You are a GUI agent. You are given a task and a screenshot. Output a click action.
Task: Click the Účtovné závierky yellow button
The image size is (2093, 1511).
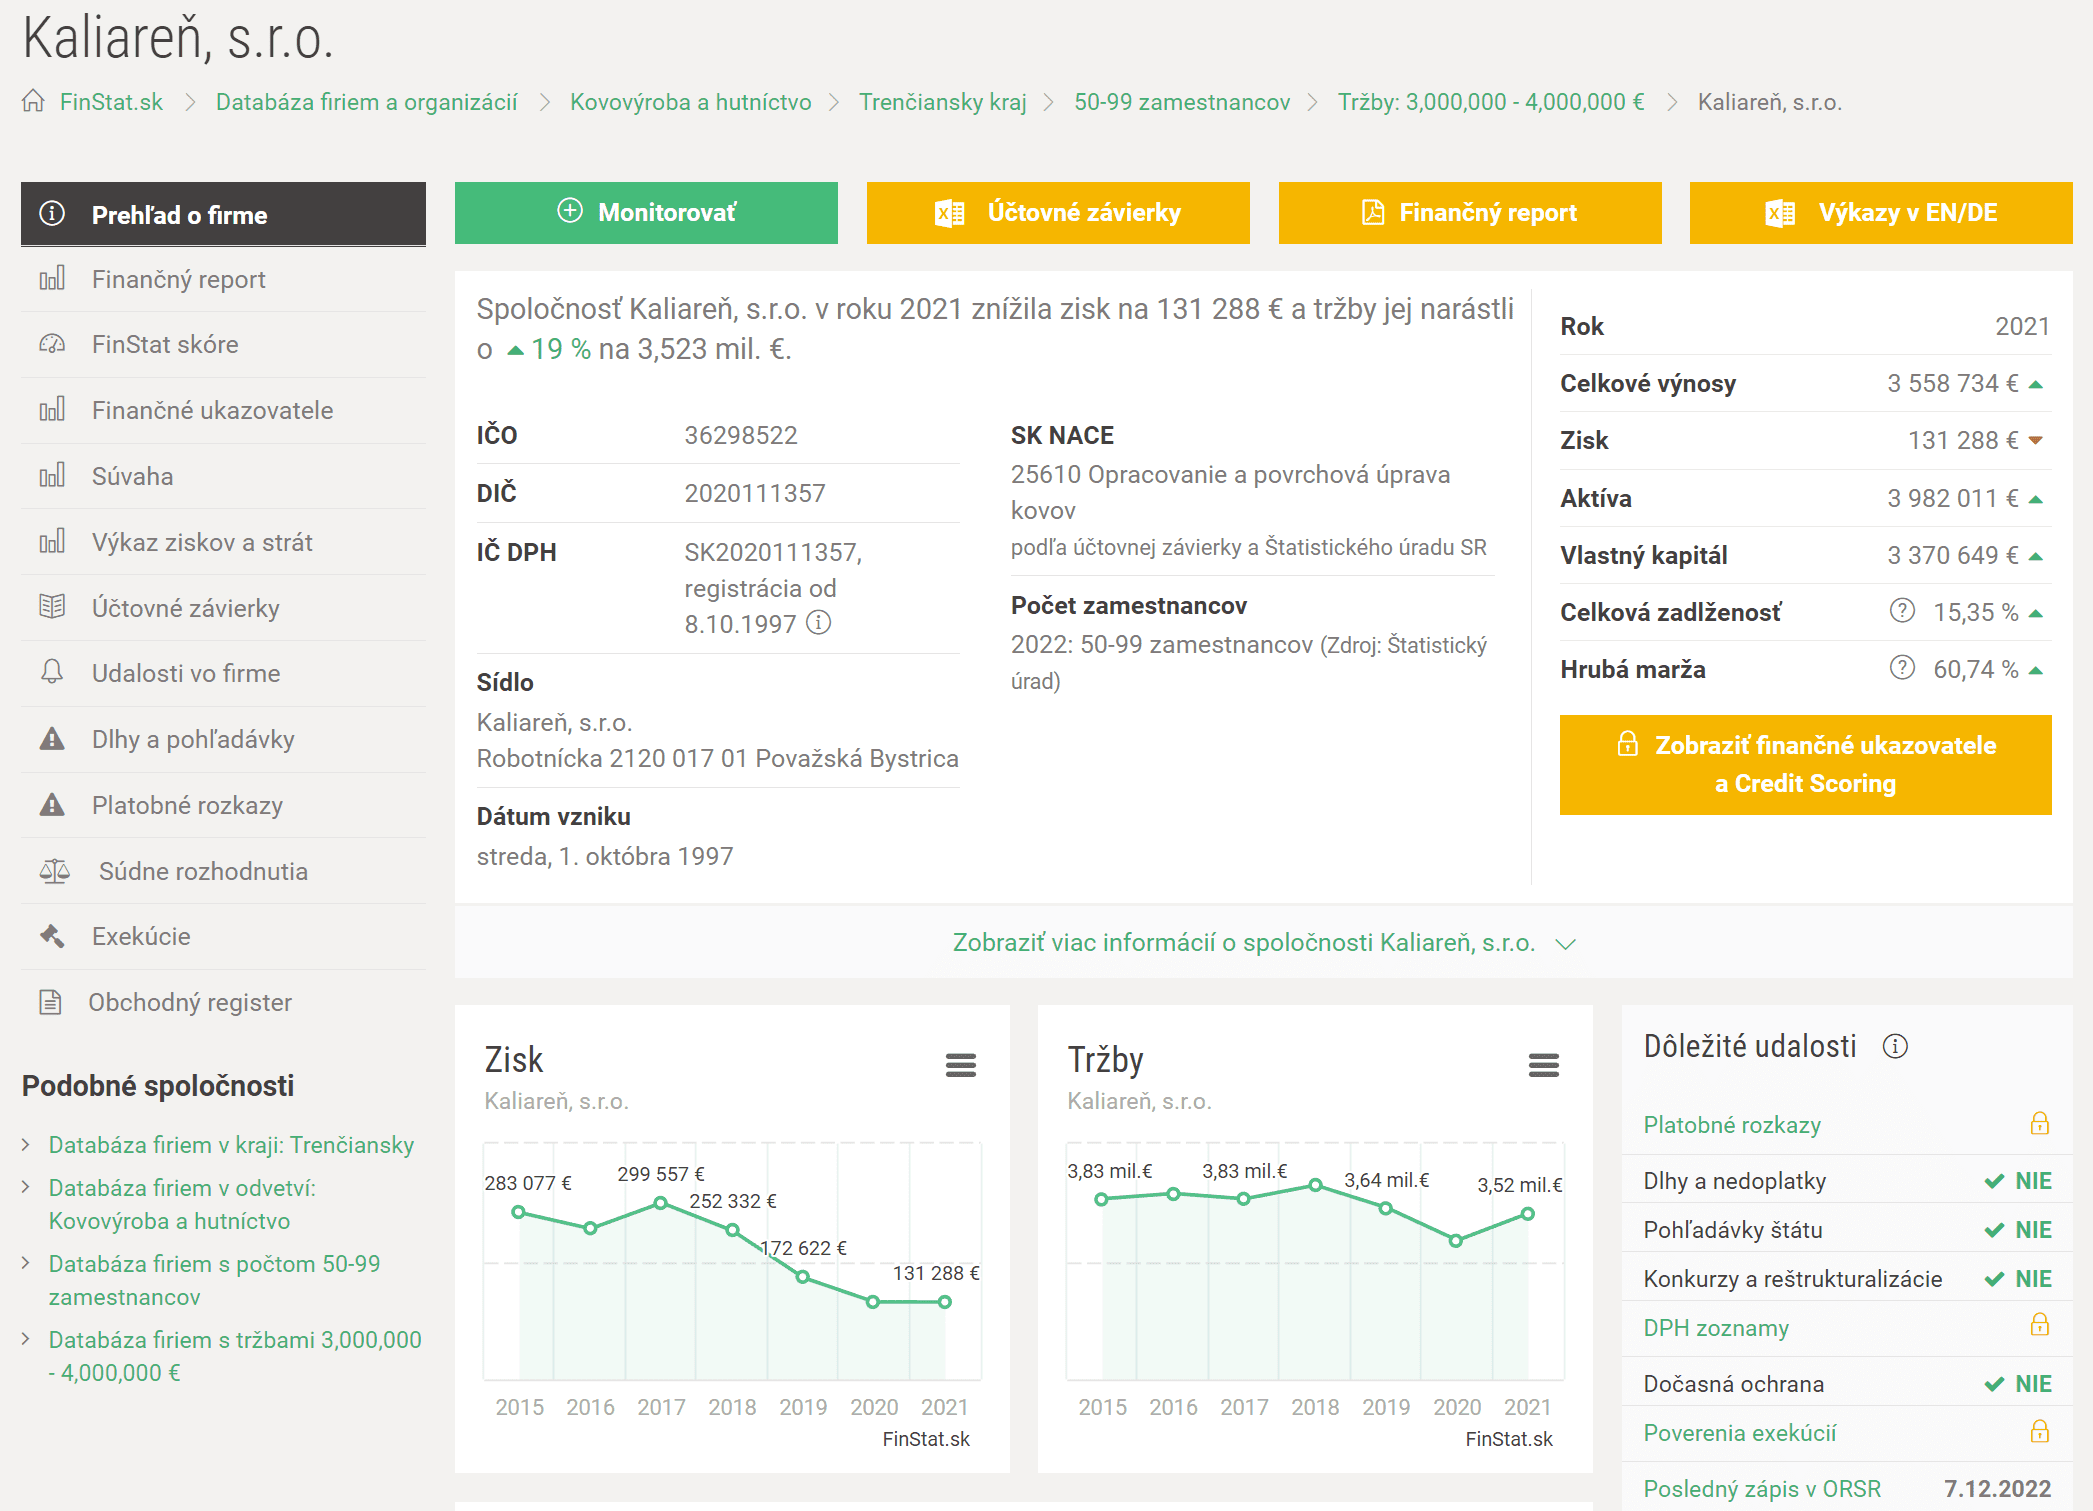tap(1058, 212)
